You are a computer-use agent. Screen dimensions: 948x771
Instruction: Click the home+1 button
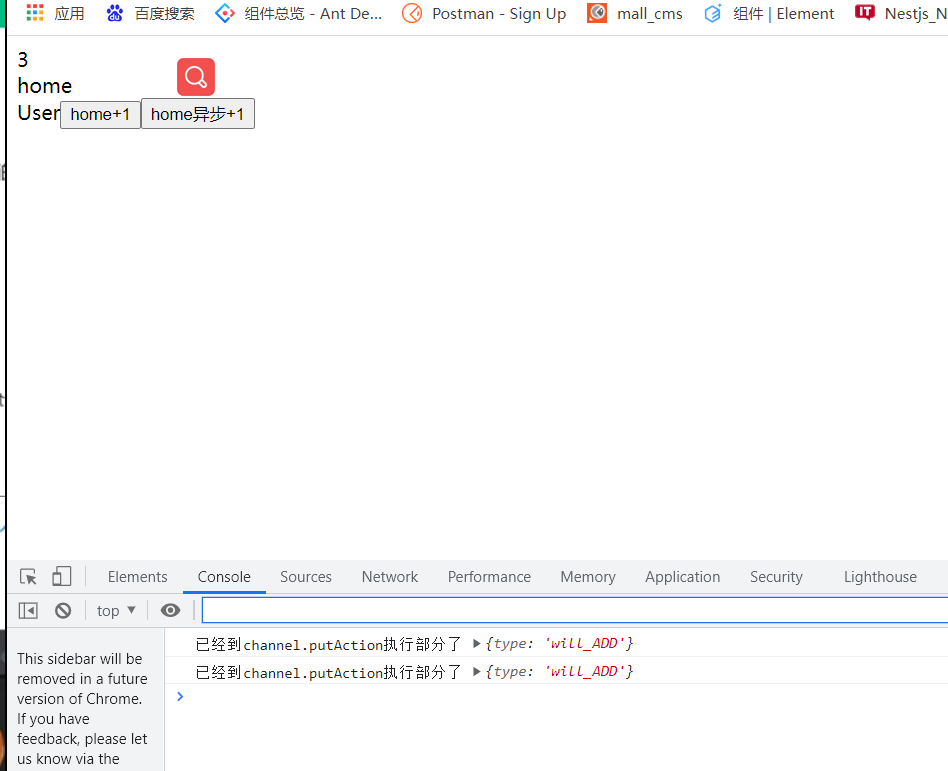[x=100, y=114]
